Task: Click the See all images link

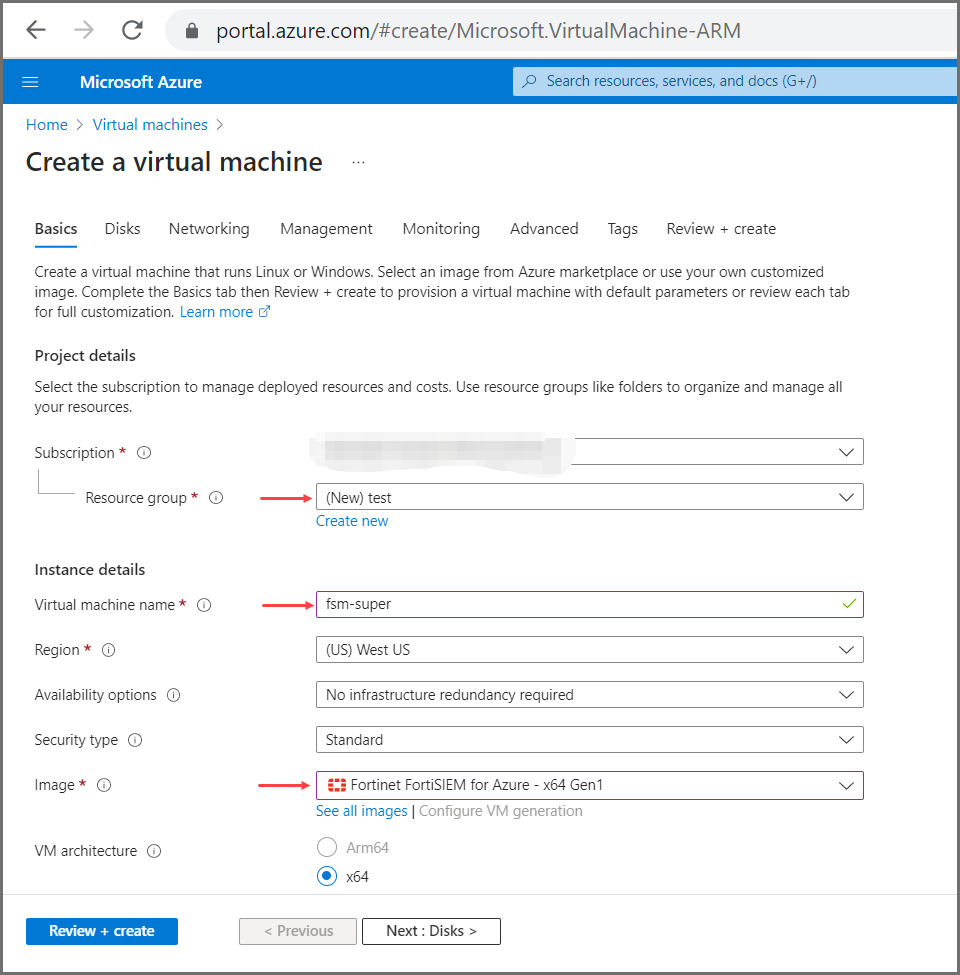Action: [361, 811]
